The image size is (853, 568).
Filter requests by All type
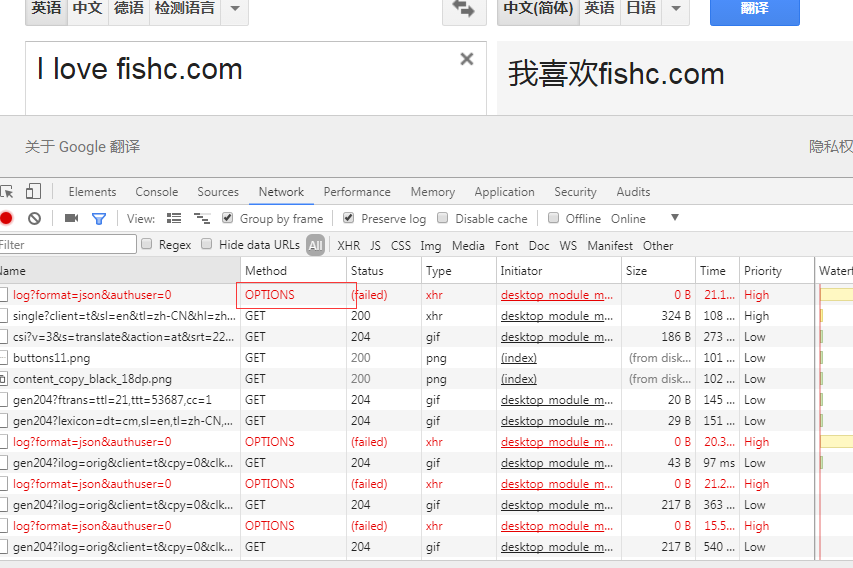point(316,245)
